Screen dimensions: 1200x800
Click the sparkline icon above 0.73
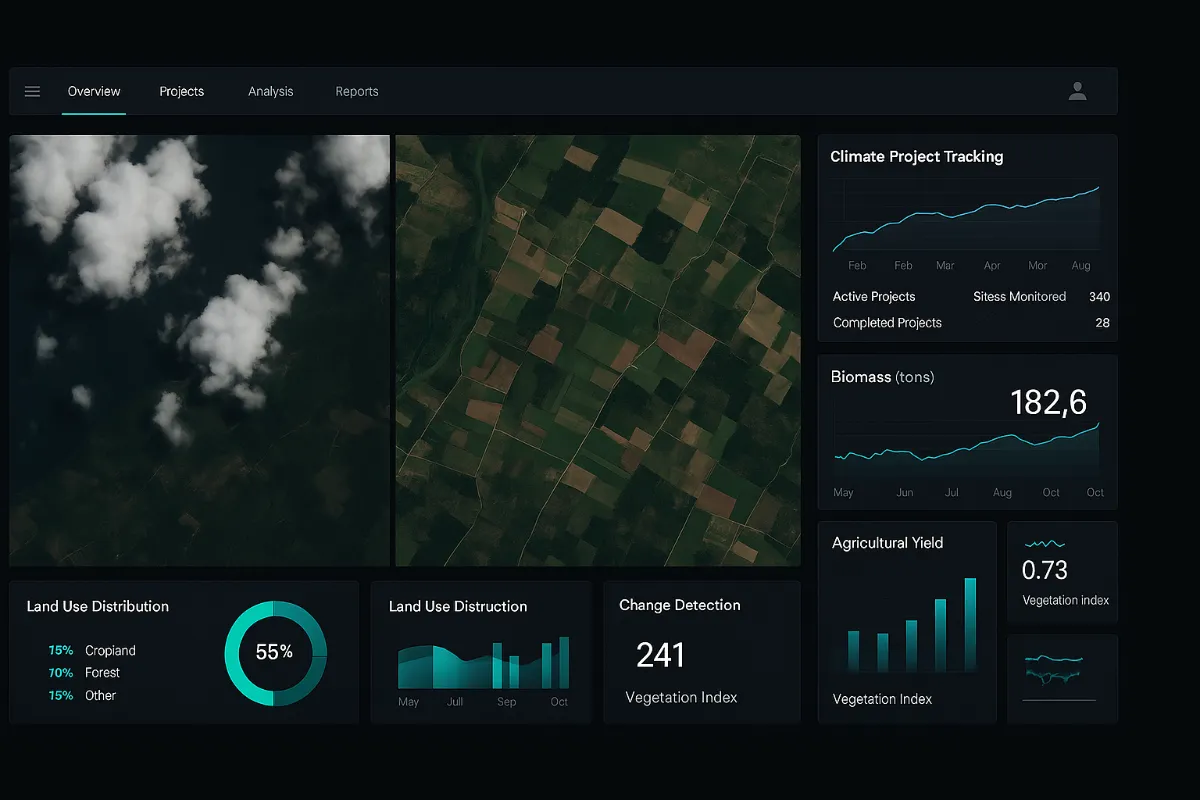click(x=1045, y=545)
